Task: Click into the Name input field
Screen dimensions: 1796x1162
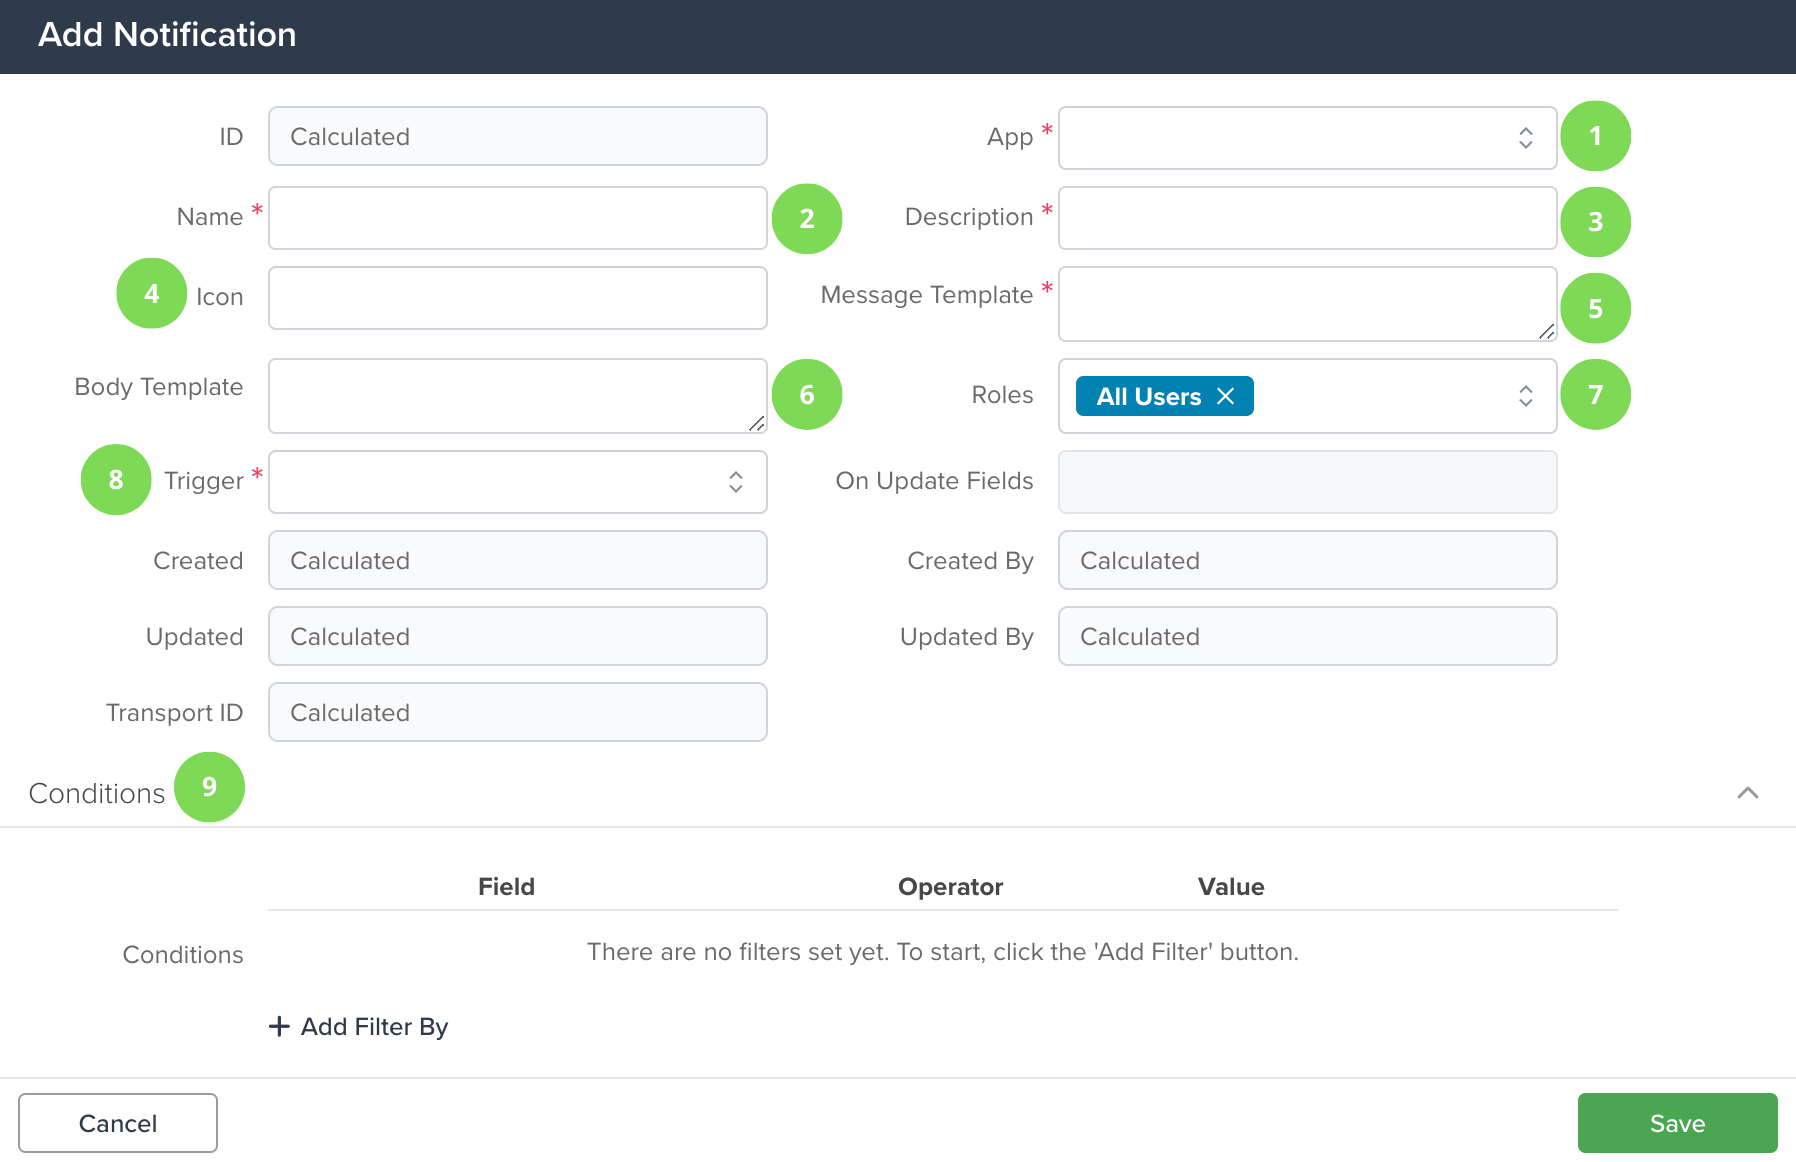Action: (518, 218)
